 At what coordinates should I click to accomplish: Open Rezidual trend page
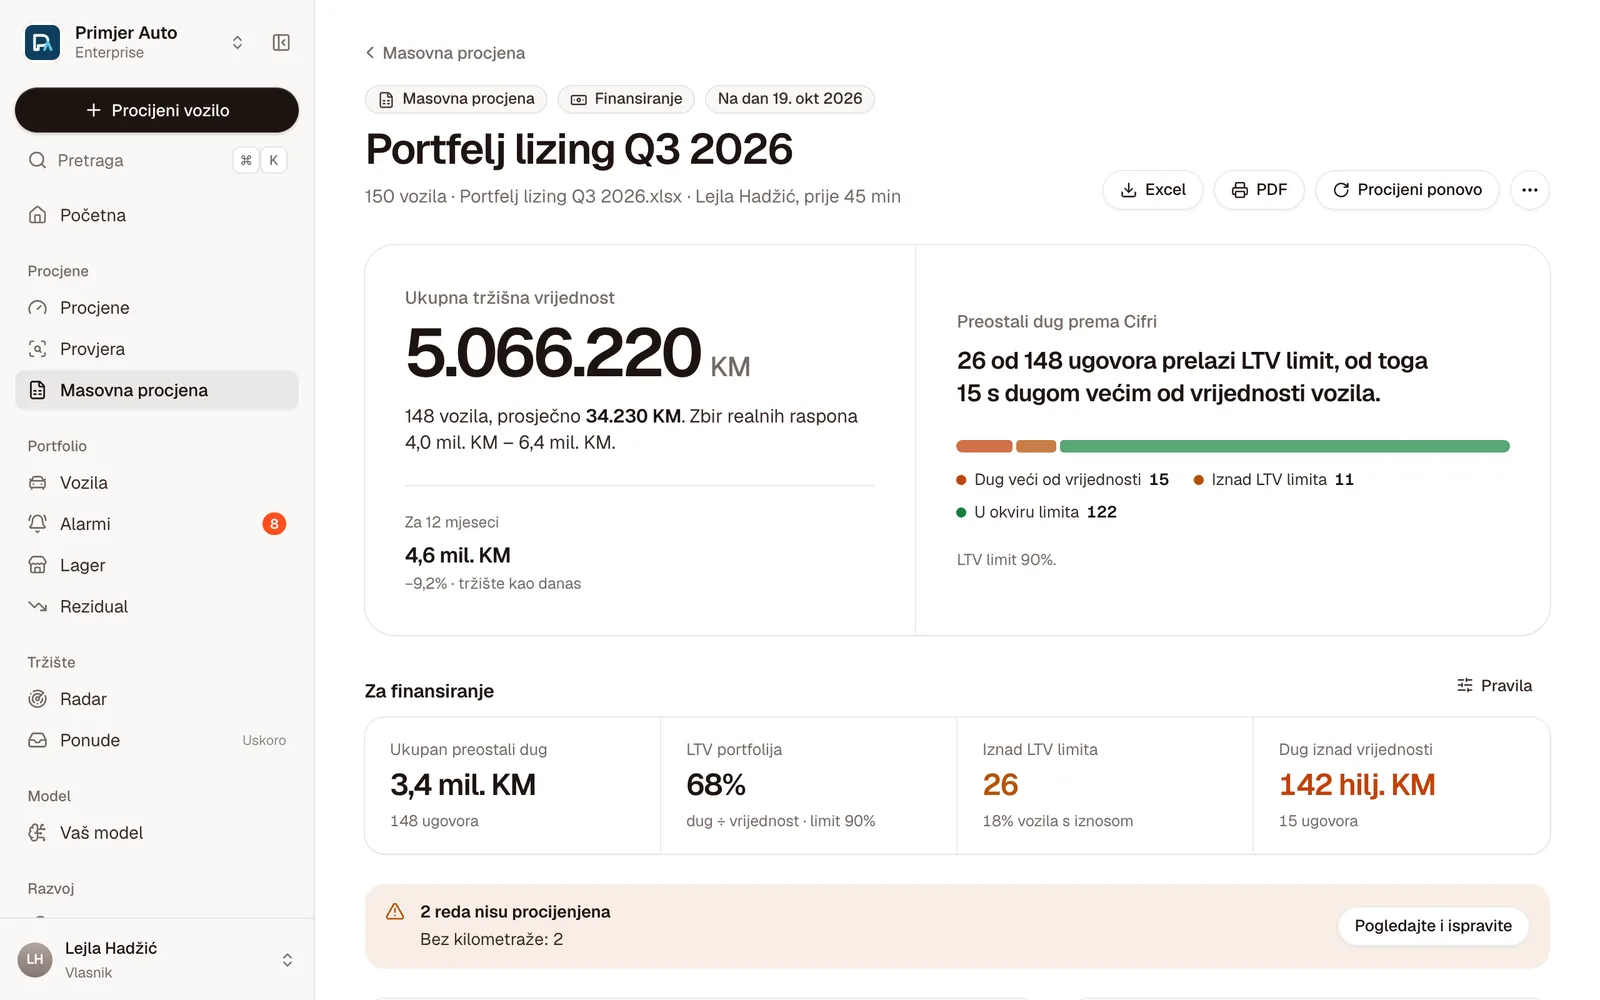pyautogui.click(x=157, y=606)
